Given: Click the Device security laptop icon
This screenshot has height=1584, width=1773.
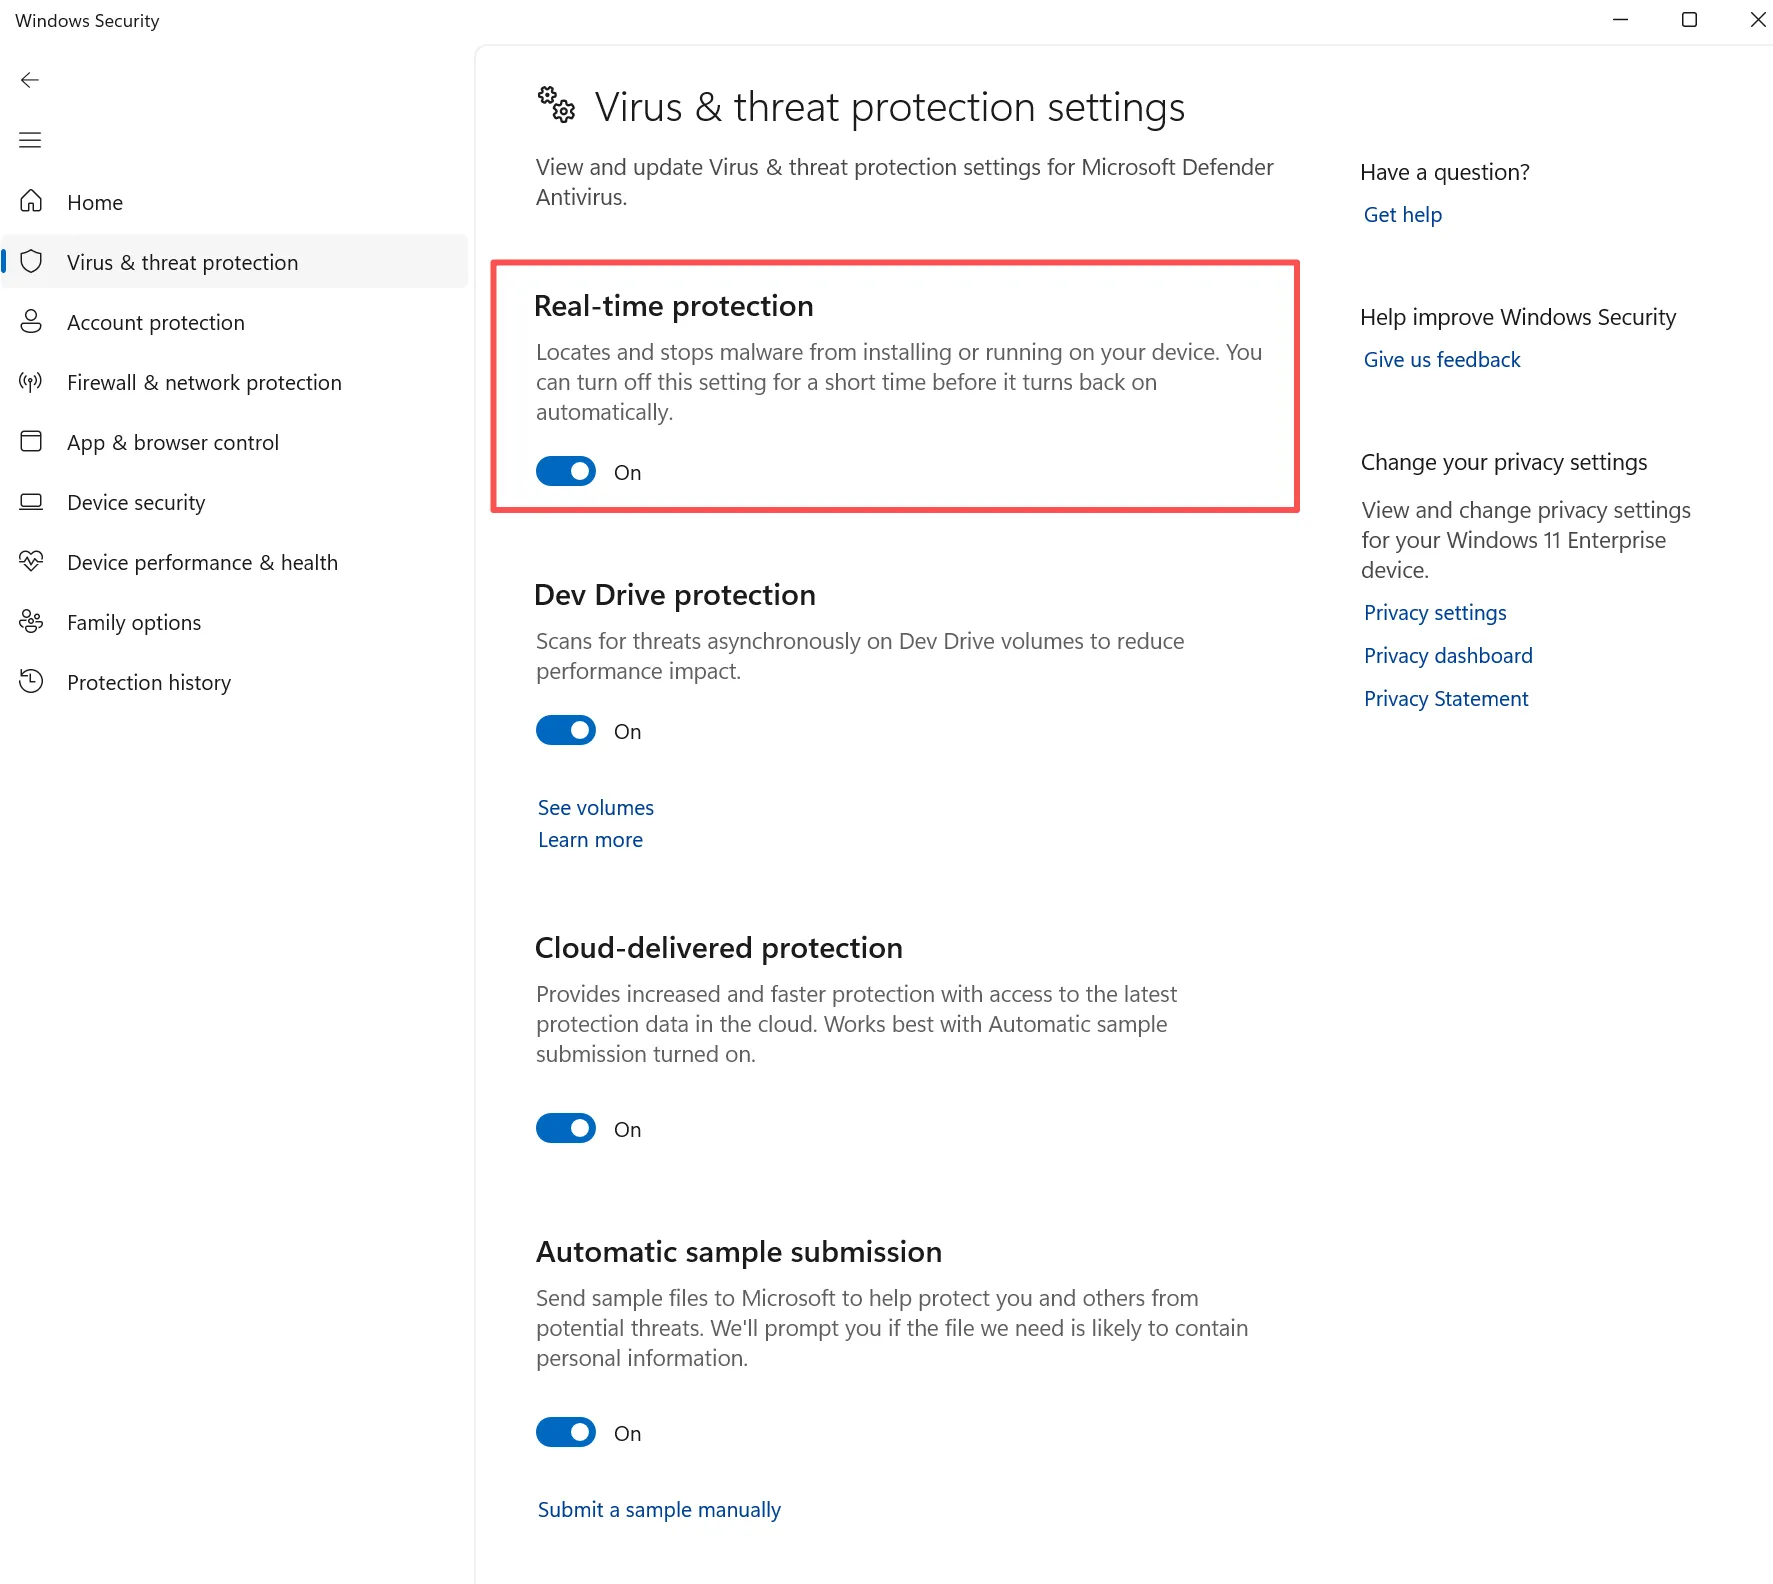Looking at the screenshot, I should click(31, 501).
